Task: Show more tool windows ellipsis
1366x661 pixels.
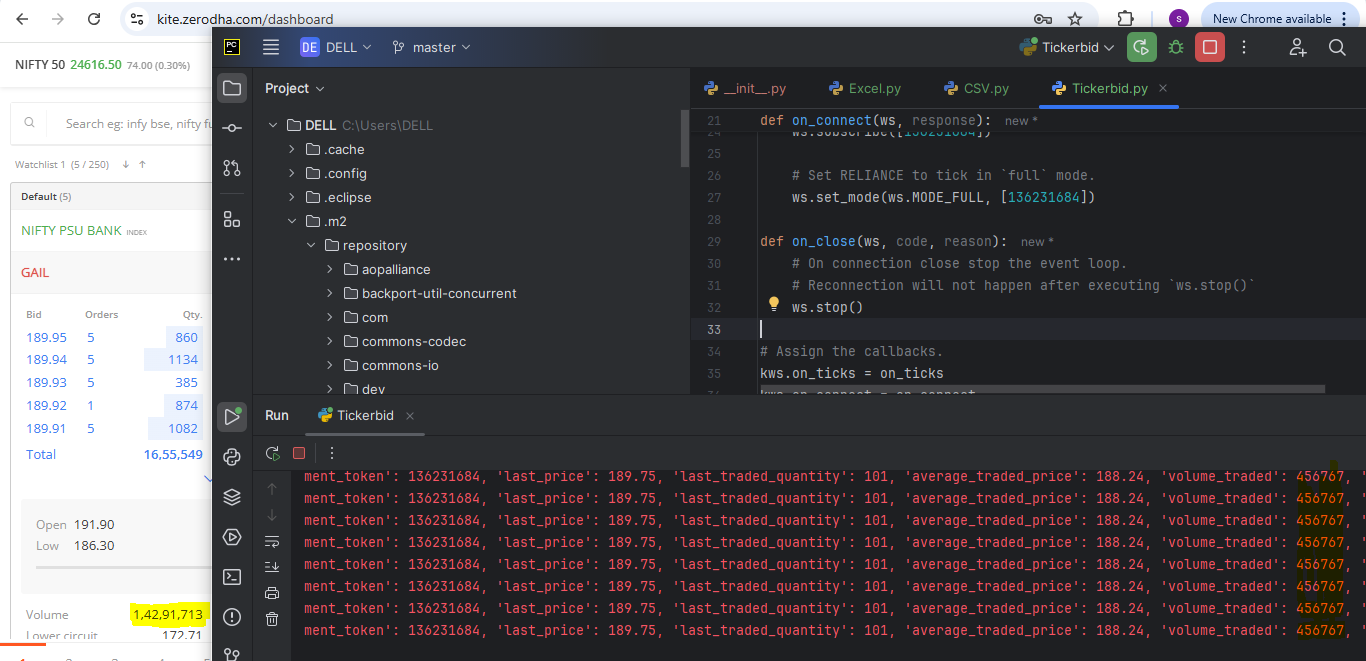Action: pos(232,259)
